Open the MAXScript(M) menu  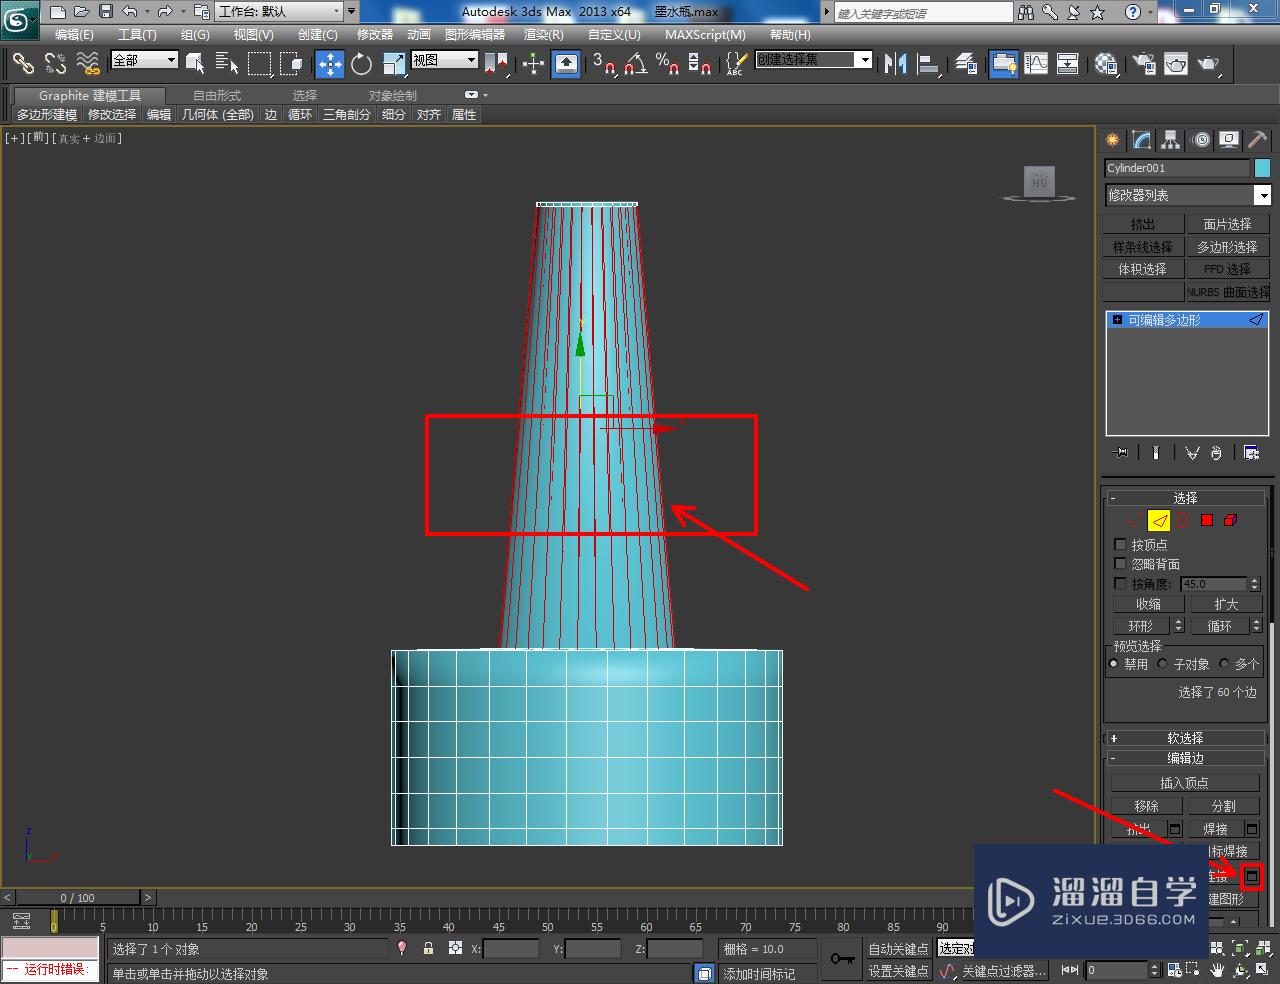(705, 34)
